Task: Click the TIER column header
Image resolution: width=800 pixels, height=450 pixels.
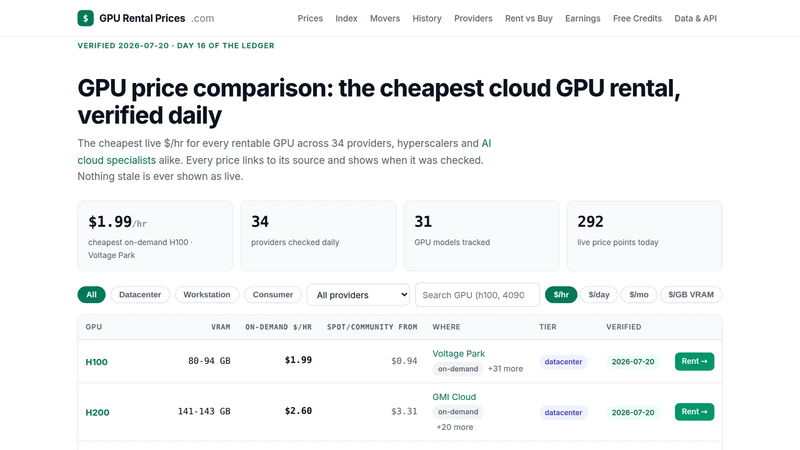Action: pos(548,327)
